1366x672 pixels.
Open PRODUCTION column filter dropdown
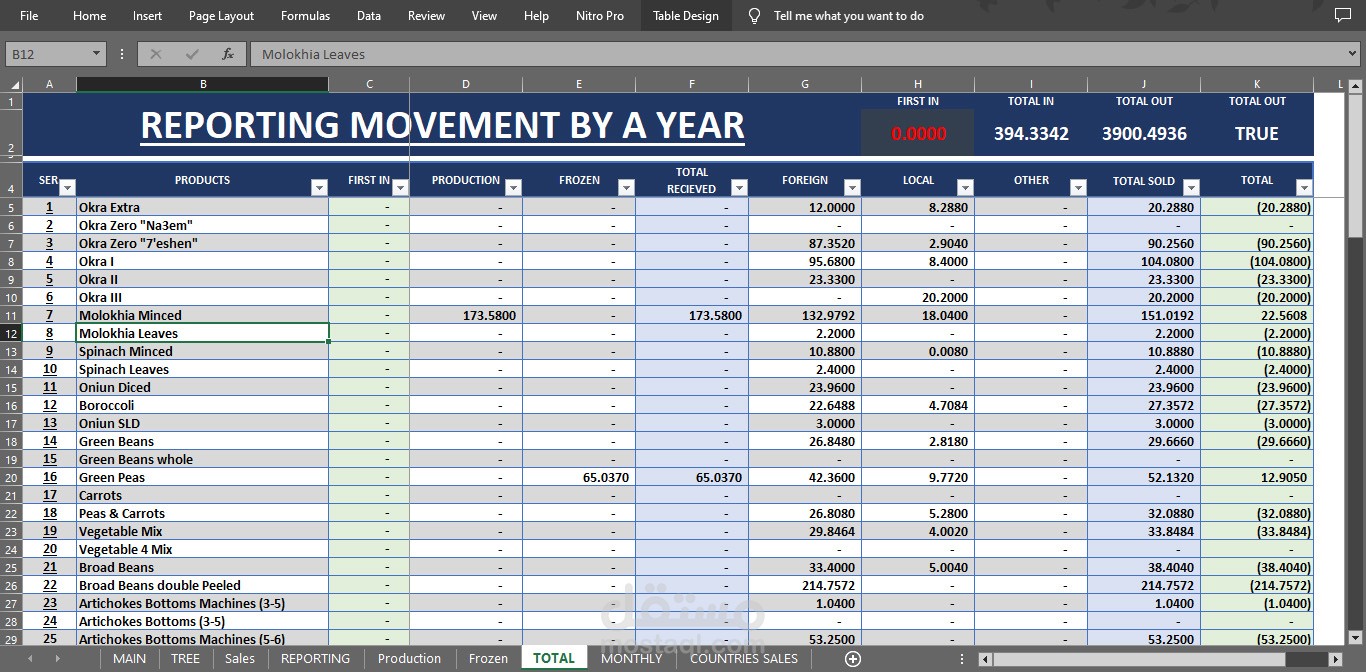pos(513,187)
